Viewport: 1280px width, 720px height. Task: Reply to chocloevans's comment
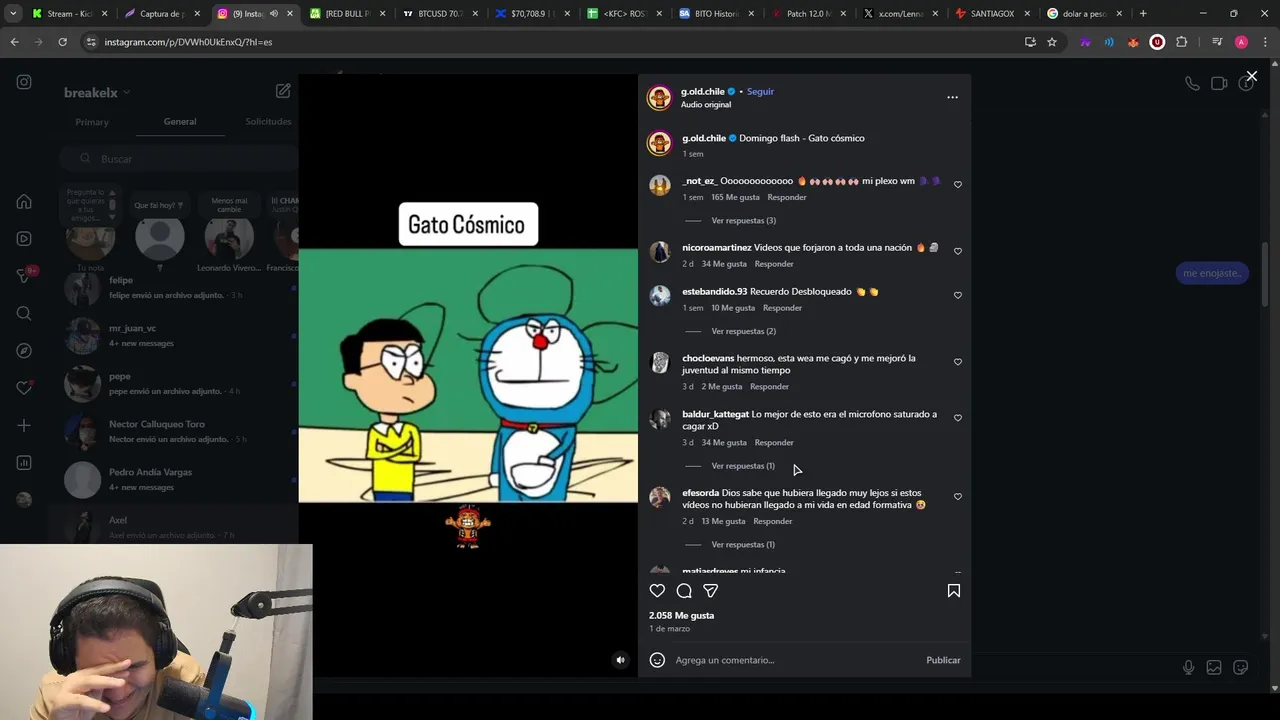[769, 387]
